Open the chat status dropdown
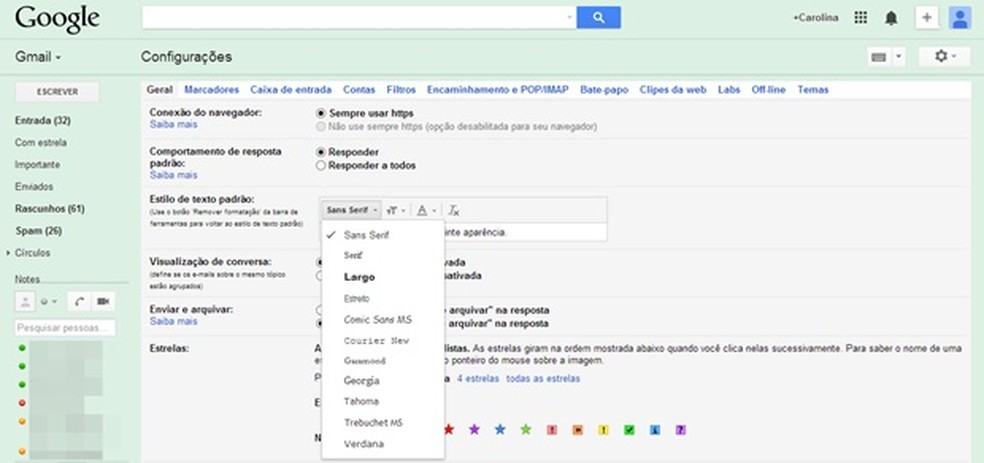The height and width of the screenshot is (463, 984). (48, 302)
